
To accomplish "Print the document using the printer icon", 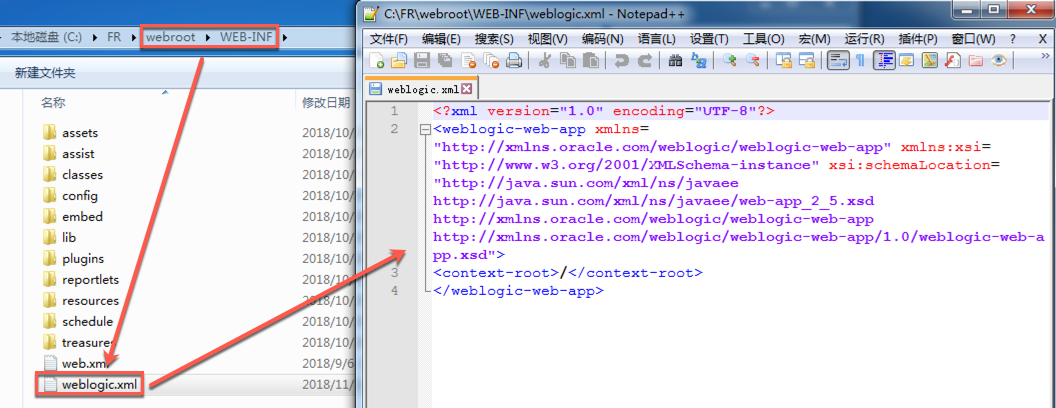I will 514,61.
